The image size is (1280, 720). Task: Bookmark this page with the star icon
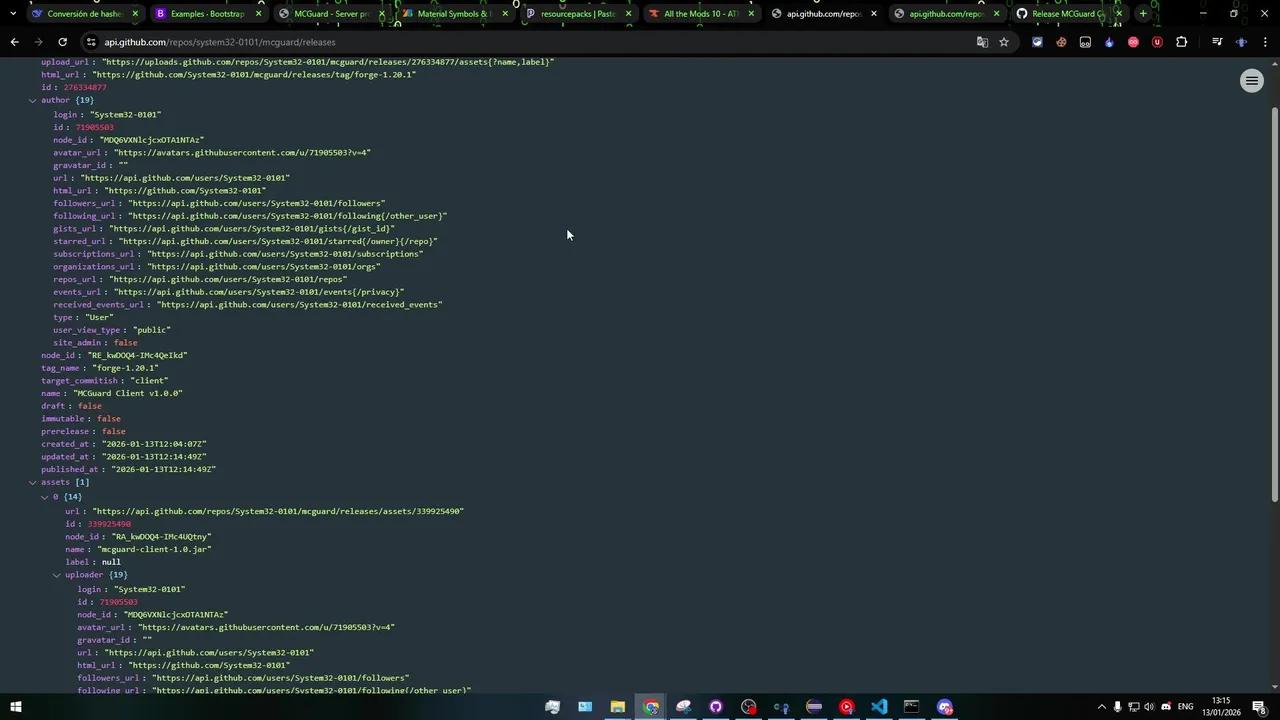pyautogui.click(x=1004, y=42)
